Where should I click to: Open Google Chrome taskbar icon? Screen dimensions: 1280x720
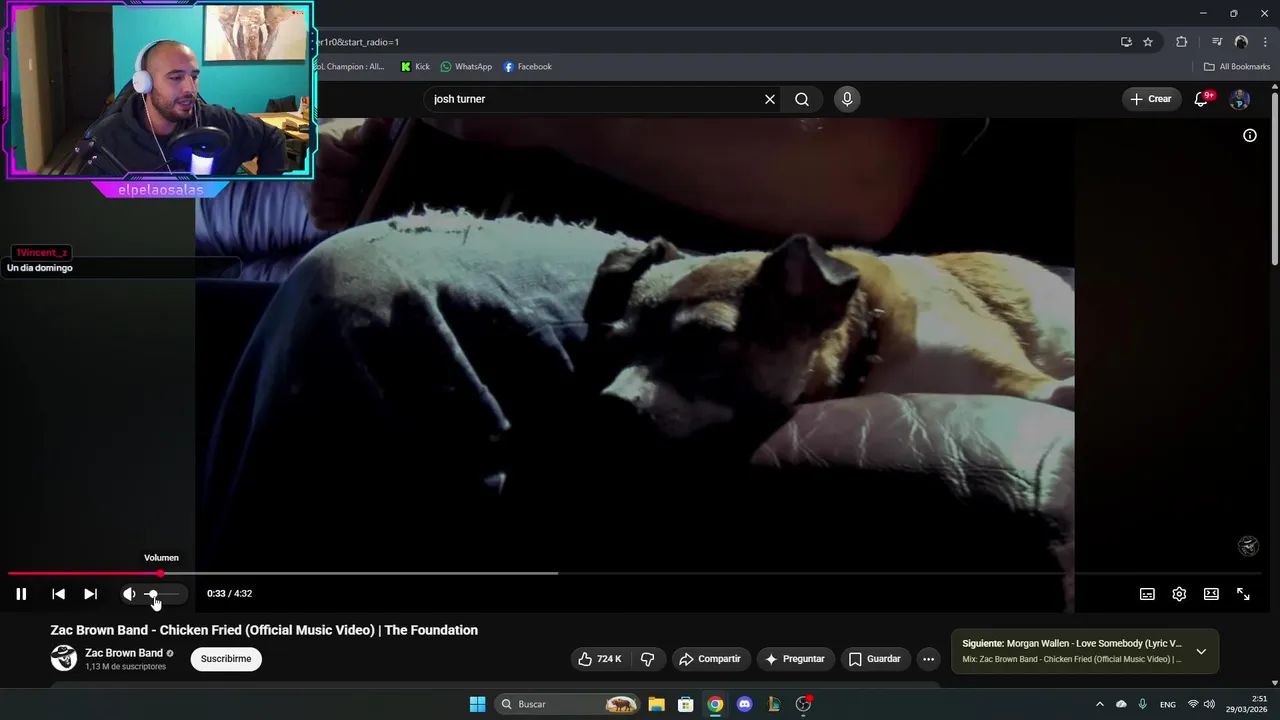pos(715,704)
